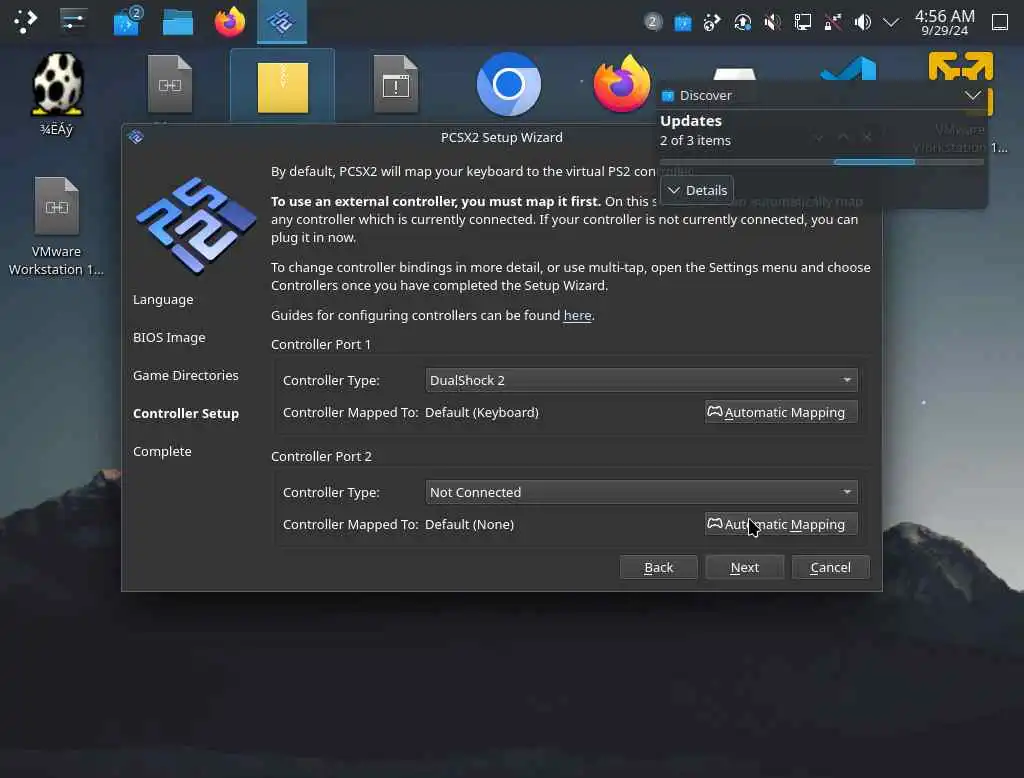
Task: Open System Settings from the taskbar
Action: 73,22
